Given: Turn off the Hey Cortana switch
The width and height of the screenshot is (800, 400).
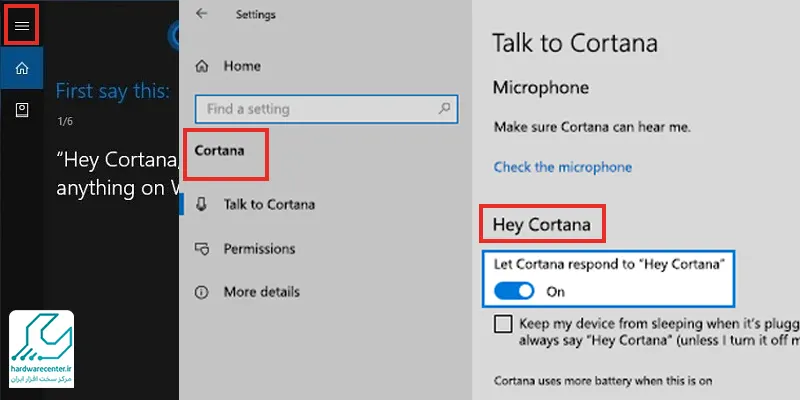Looking at the screenshot, I should tap(514, 291).
